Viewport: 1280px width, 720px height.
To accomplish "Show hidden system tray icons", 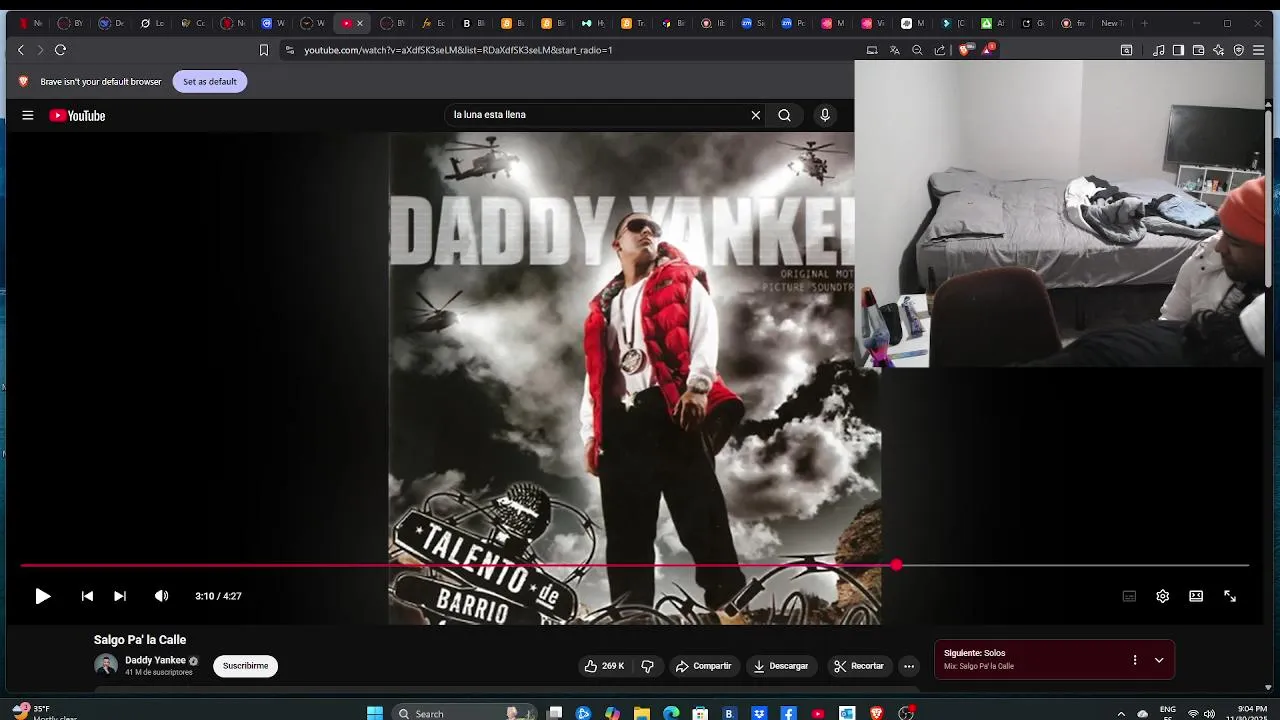I will coord(1121,714).
